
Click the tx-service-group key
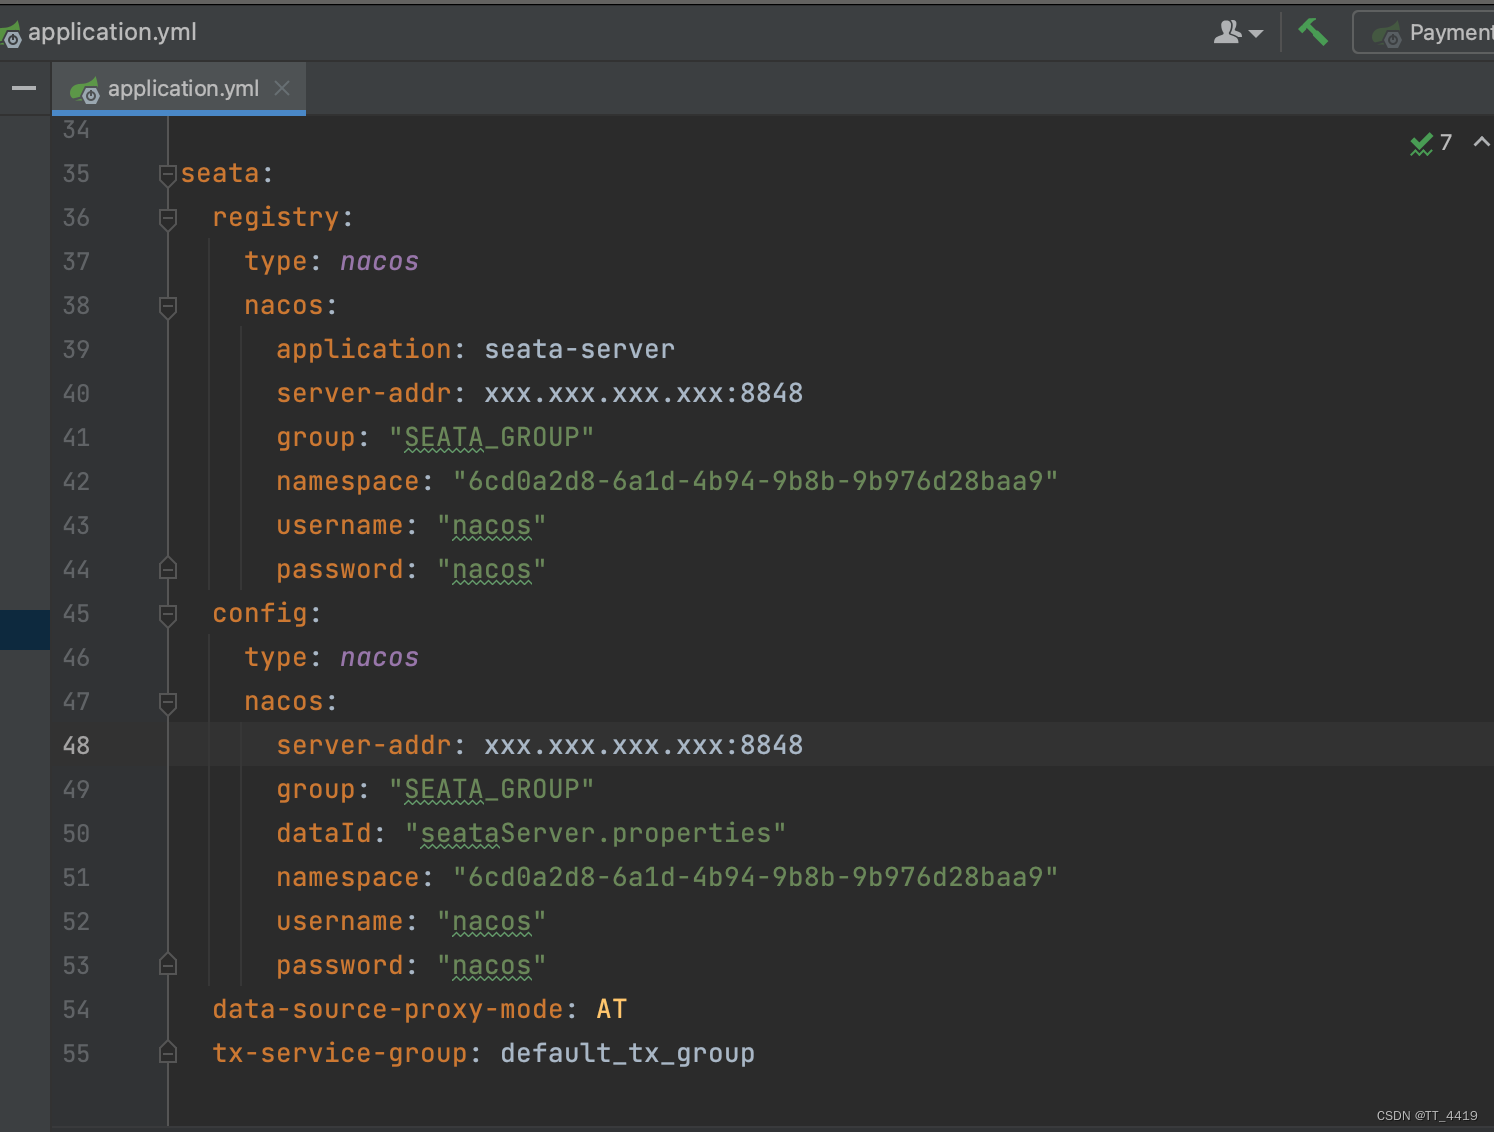click(x=340, y=1054)
